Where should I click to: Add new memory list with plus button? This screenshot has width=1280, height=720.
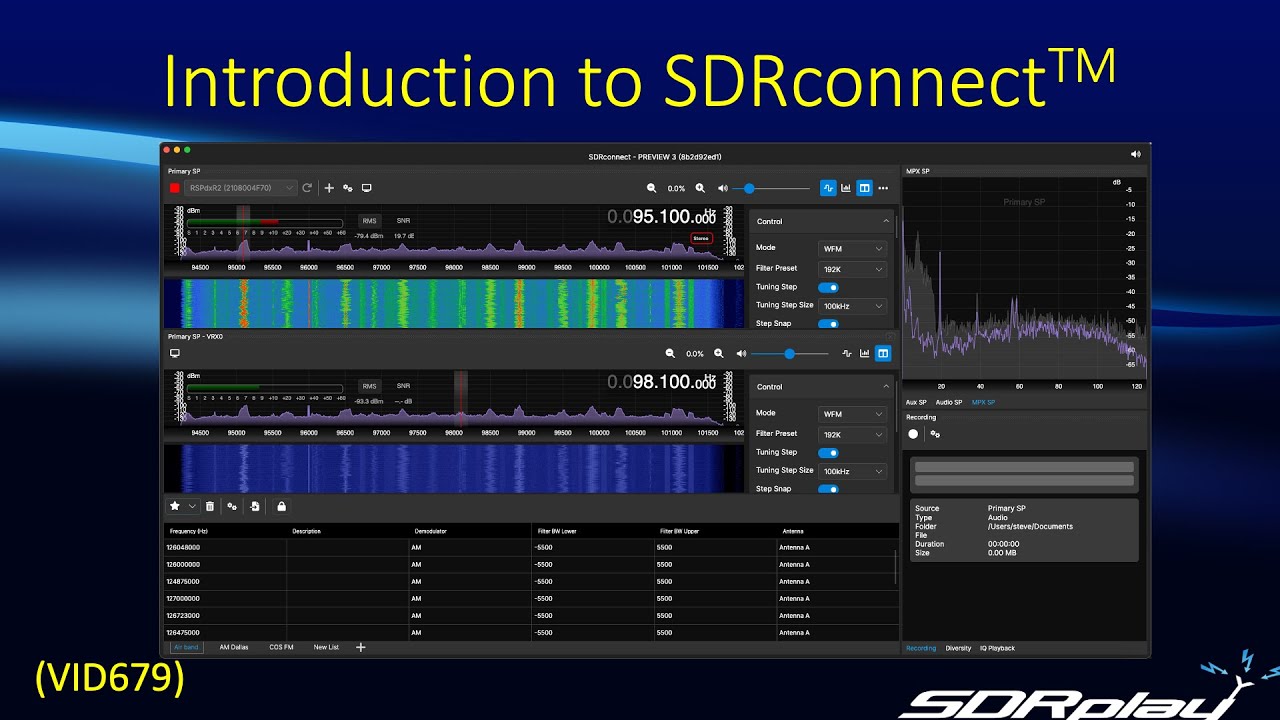[361, 647]
